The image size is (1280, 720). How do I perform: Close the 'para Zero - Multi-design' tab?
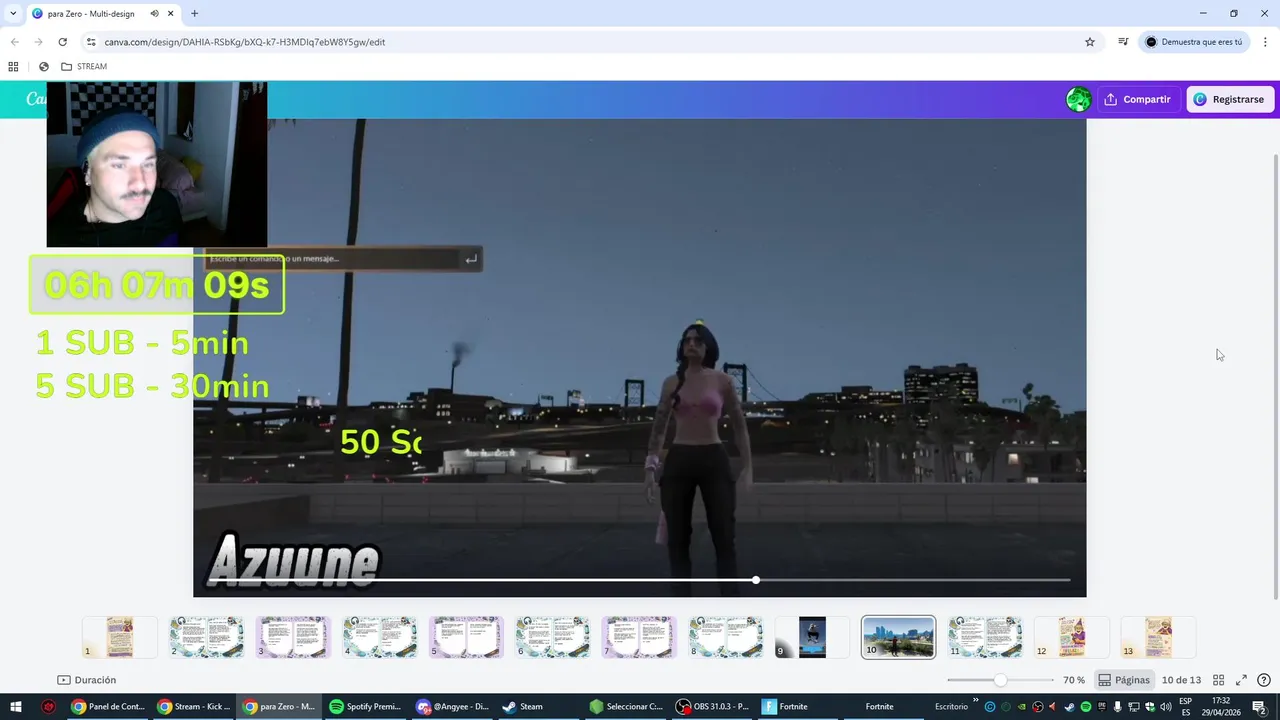click(171, 14)
